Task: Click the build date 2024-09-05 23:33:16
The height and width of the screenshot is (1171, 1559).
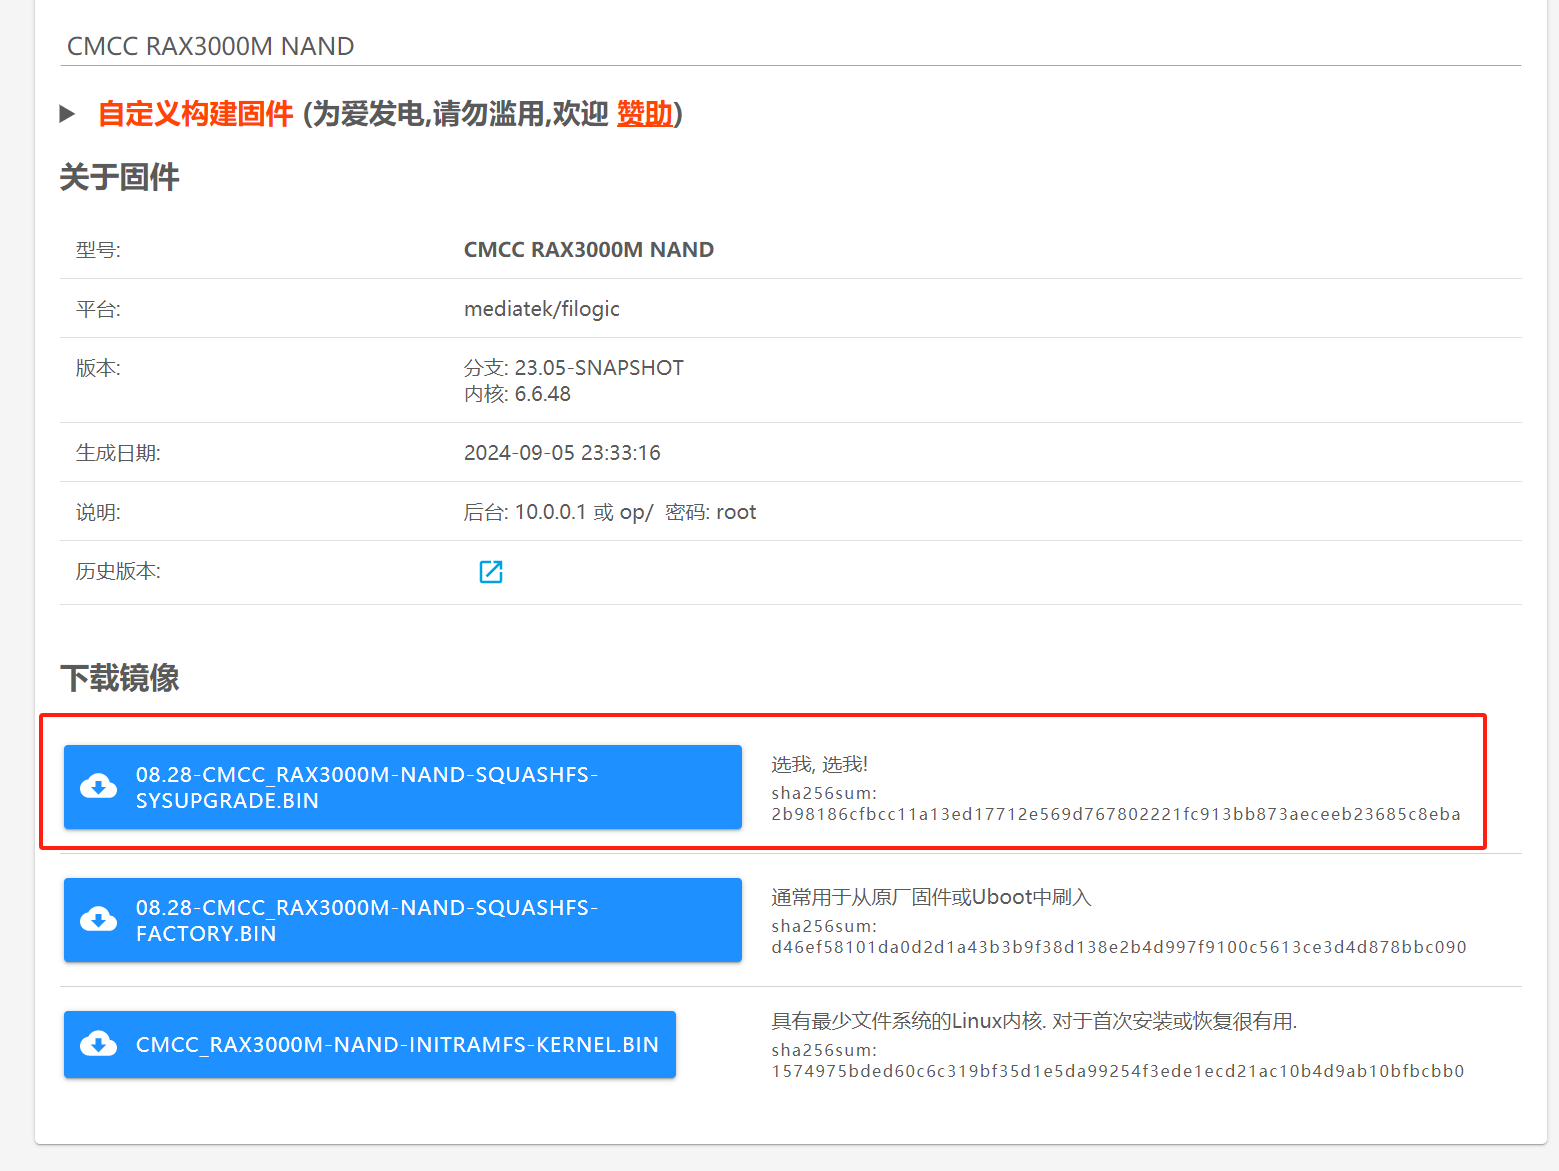Action: click(562, 453)
